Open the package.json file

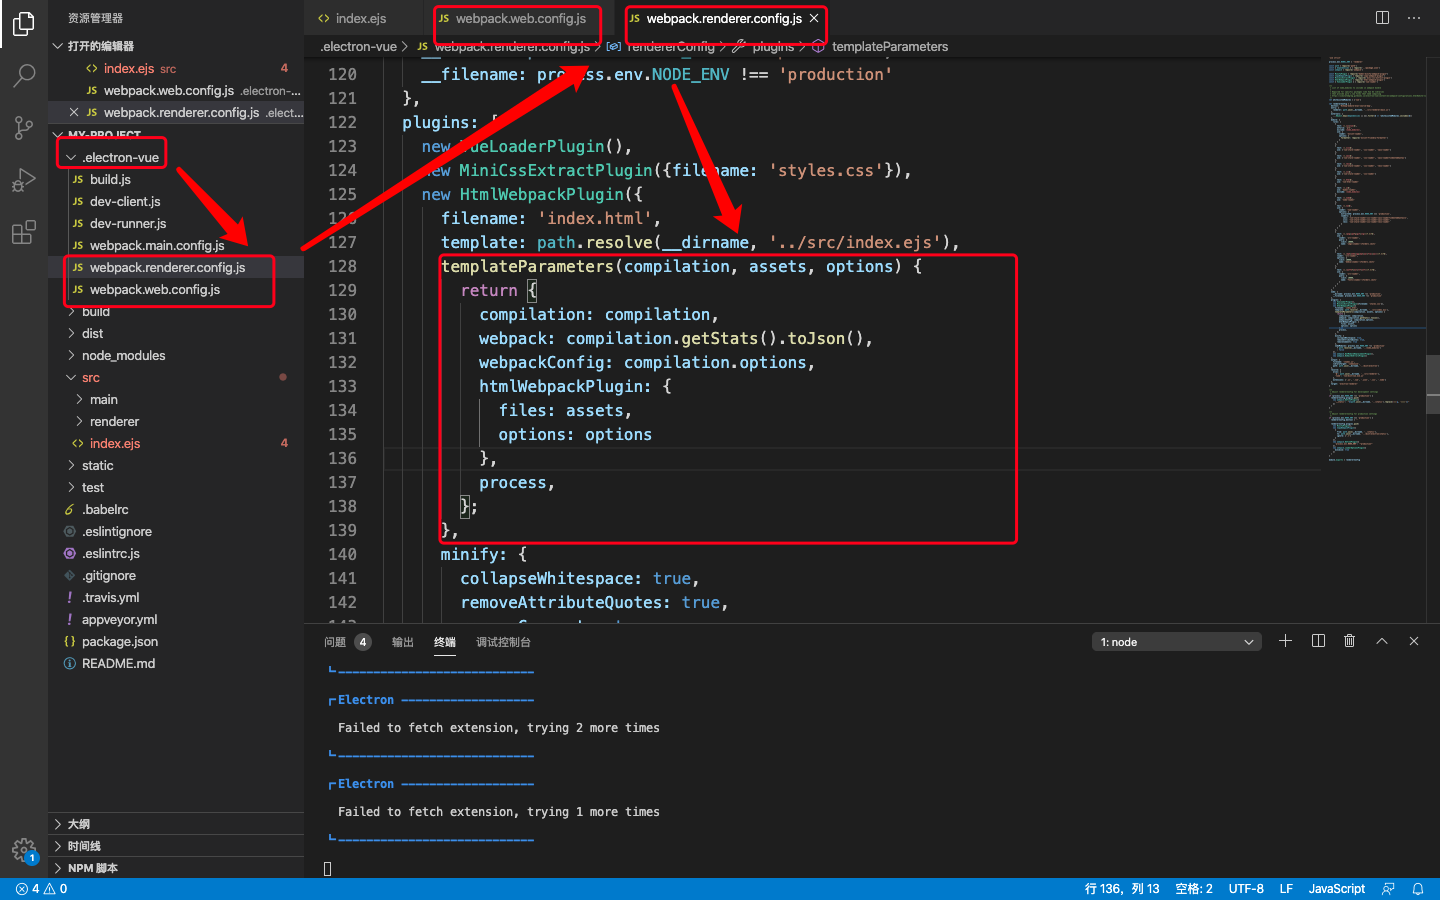click(176, 641)
